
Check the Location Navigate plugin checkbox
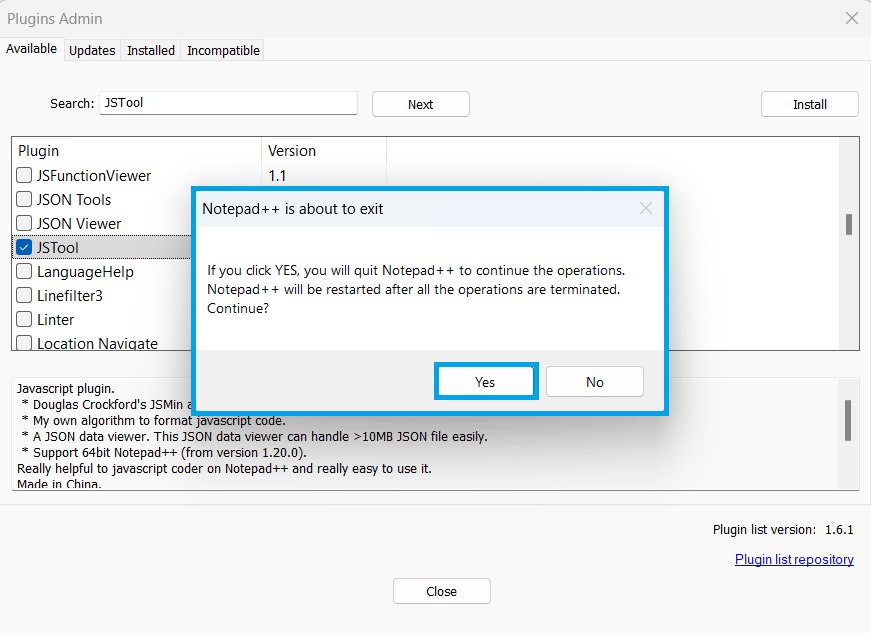tap(23, 343)
